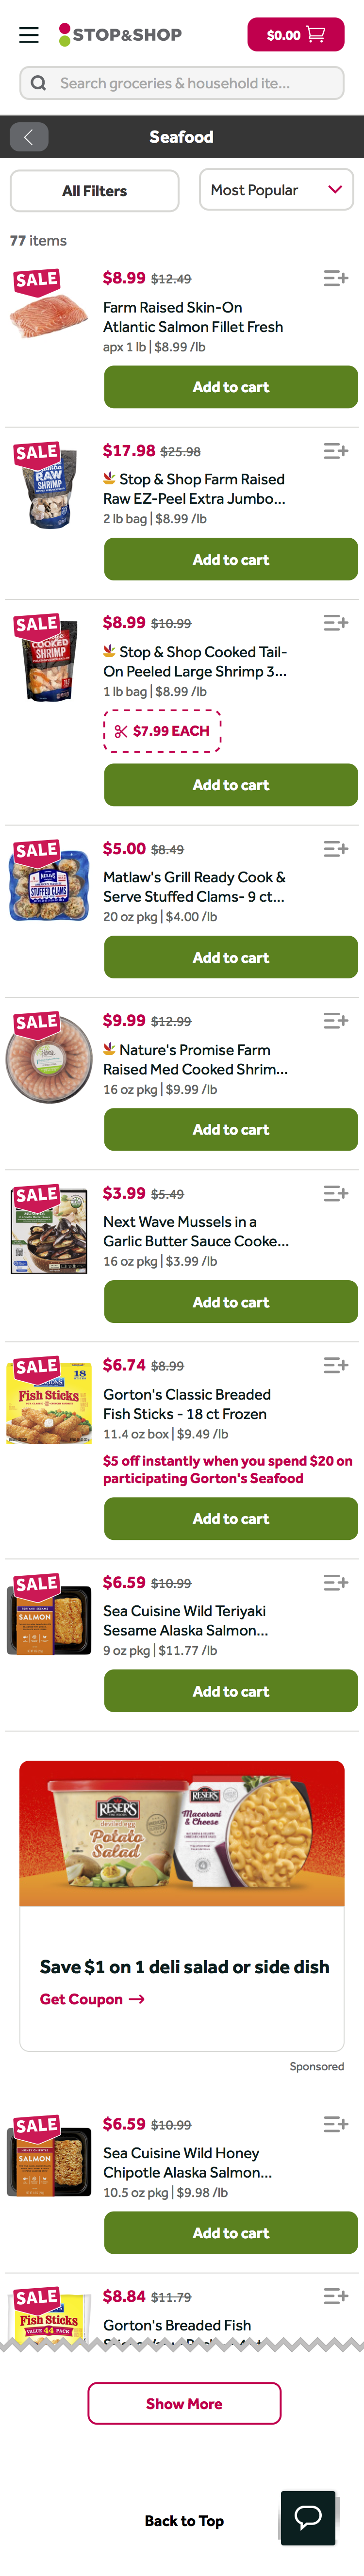This screenshot has height=2576, width=364.
Task: Add Nature's Promise Cooked Shrimp to cart
Action: pyautogui.click(x=230, y=1130)
